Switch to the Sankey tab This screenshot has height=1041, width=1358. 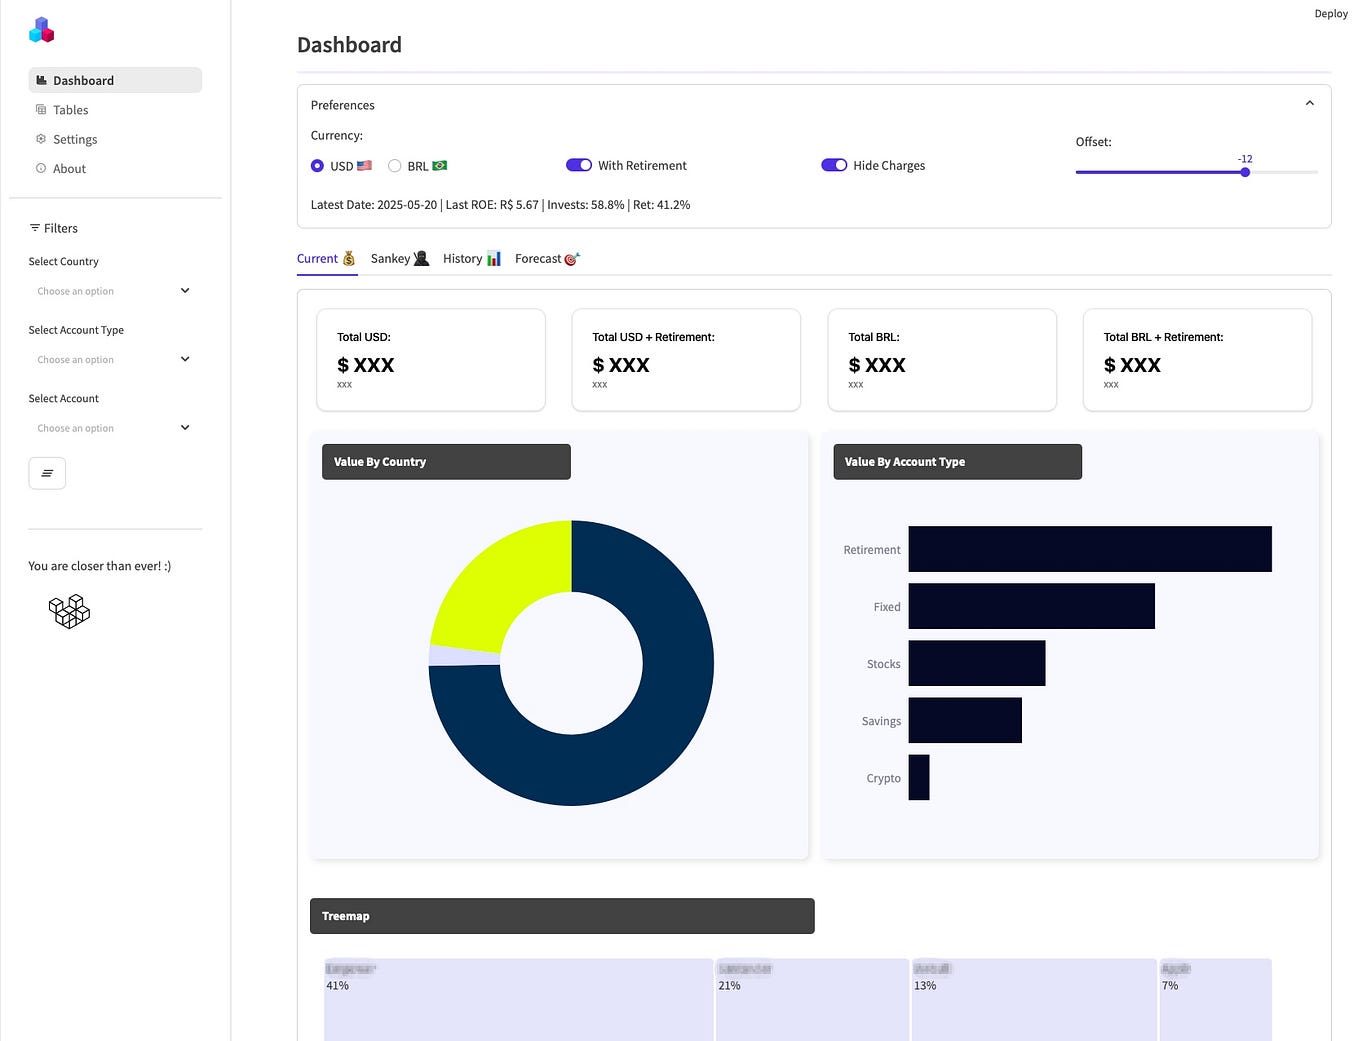[x=398, y=258]
